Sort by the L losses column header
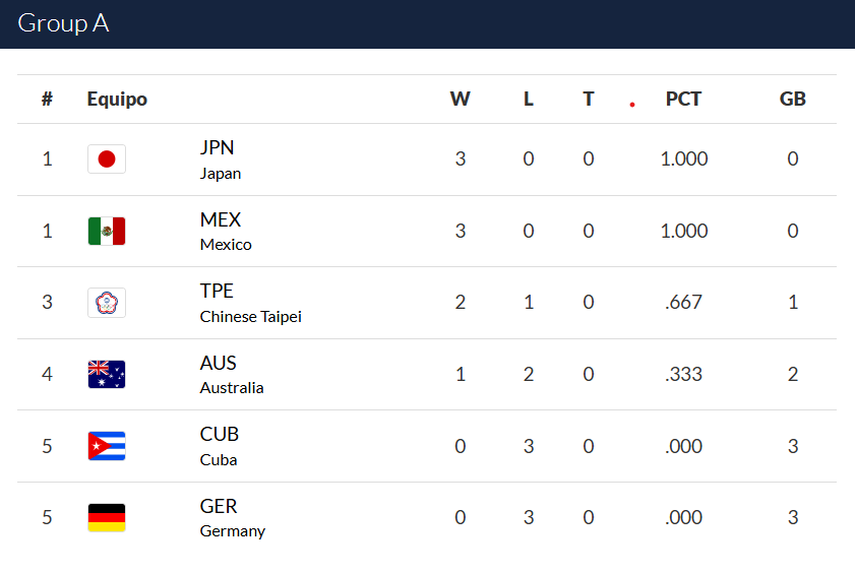Image resolution: width=855 pixels, height=574 pixels. pos(528,99)
